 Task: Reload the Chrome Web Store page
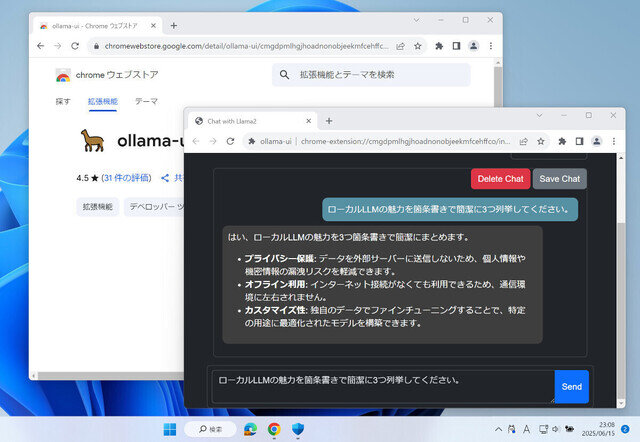point(75,46)
